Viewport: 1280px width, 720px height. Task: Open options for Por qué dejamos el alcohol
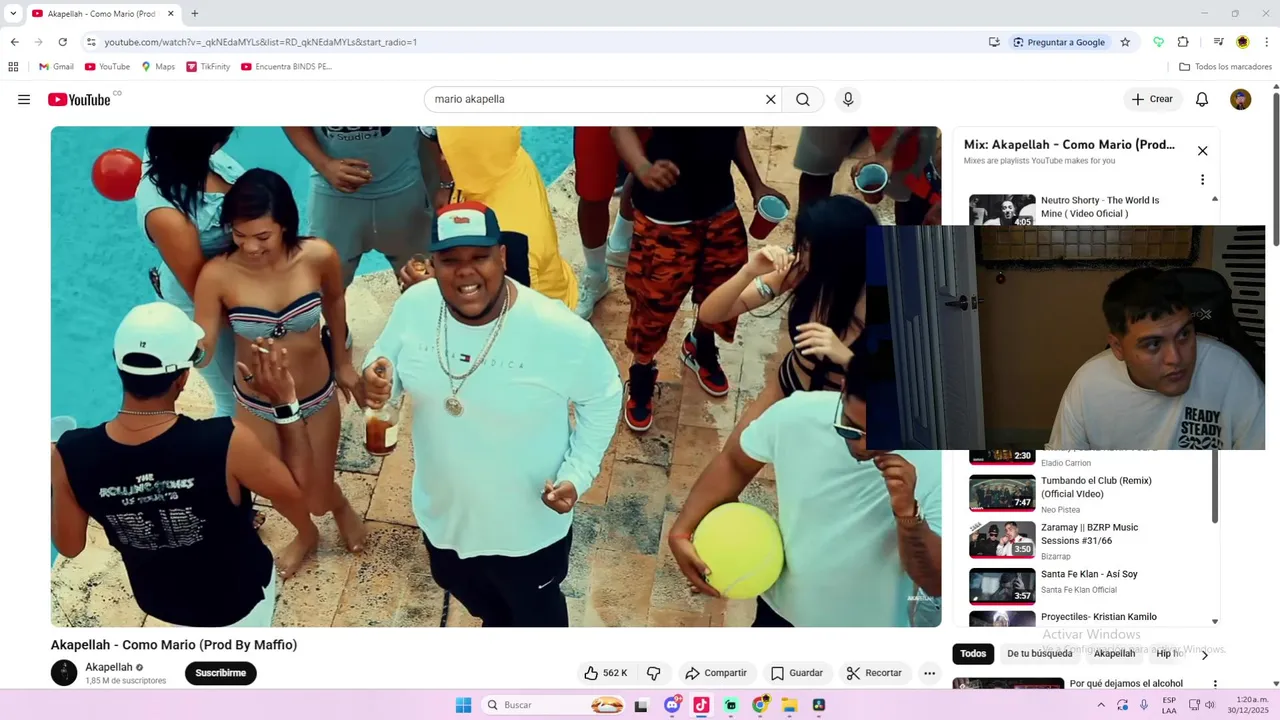tap(1215, 684)
